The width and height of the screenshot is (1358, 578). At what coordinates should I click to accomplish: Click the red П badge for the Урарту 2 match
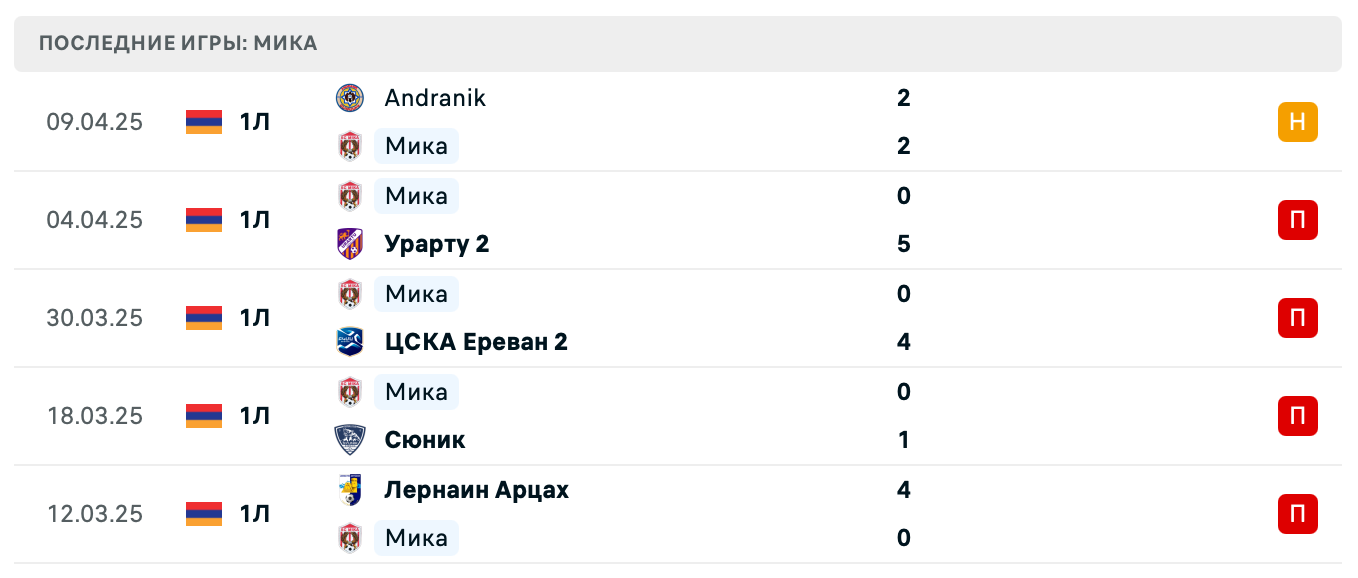[x=1297, y=220]
